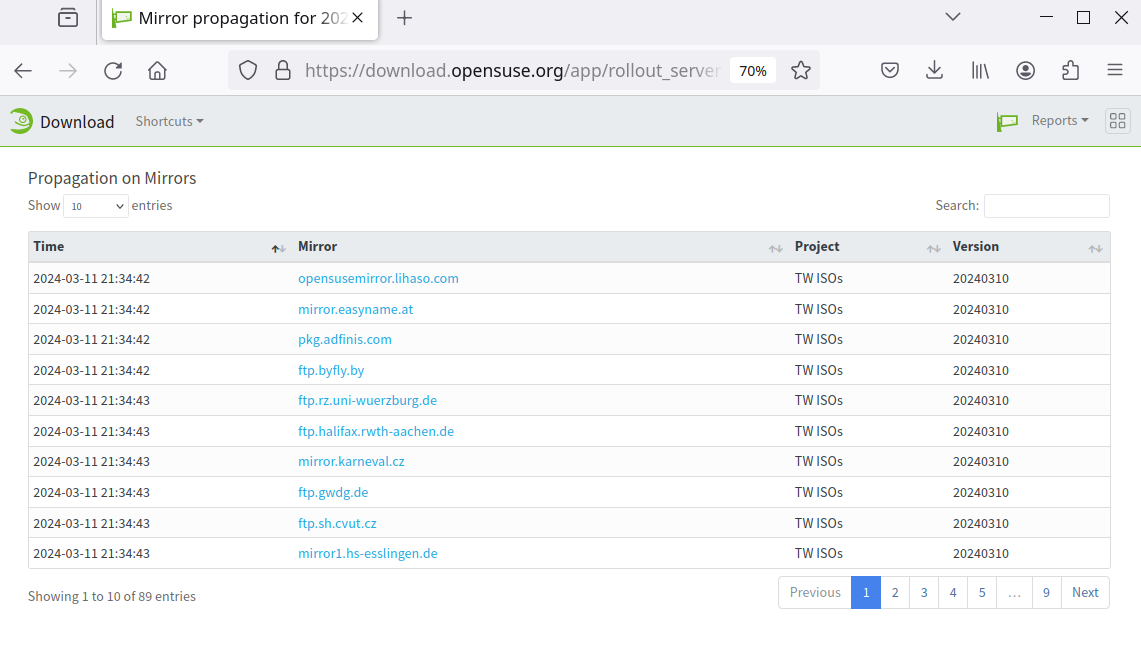Click the Next pagination button

tap(1085, 592)
